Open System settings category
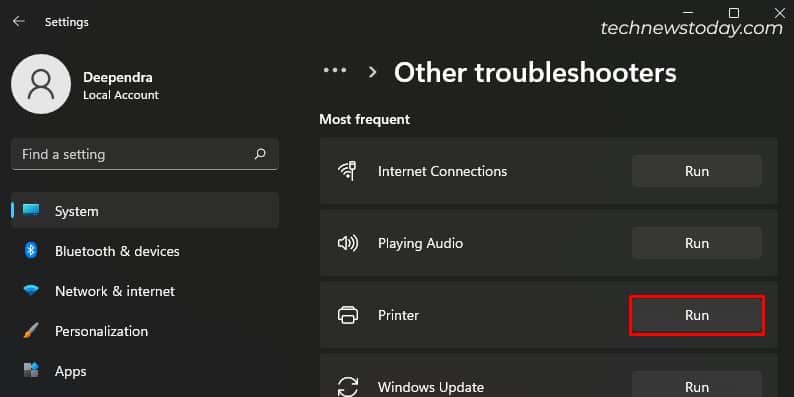 [x=145, y=211]
